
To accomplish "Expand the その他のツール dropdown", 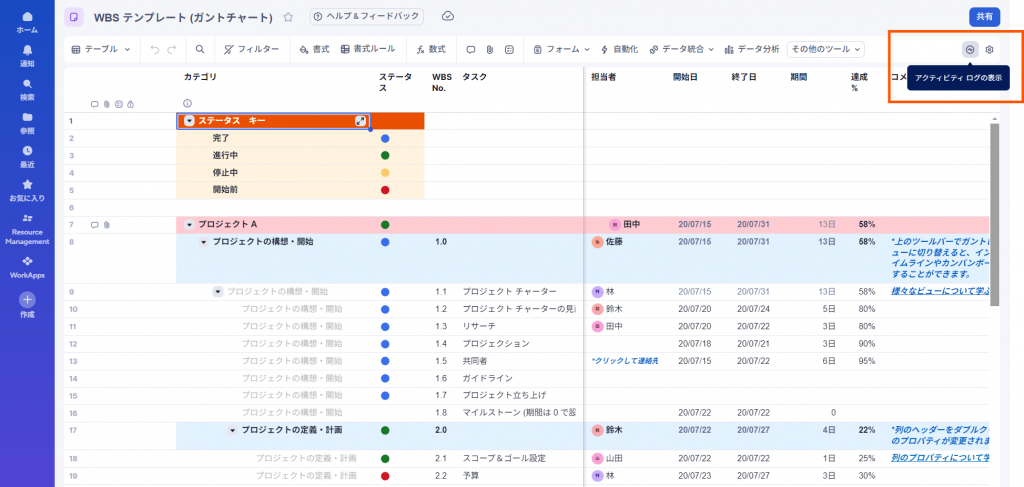I will 826,49.
